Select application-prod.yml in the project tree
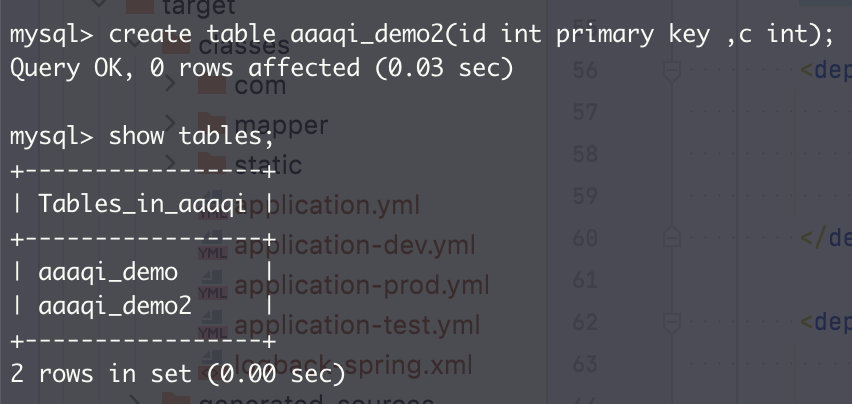 tap(362, 286)
